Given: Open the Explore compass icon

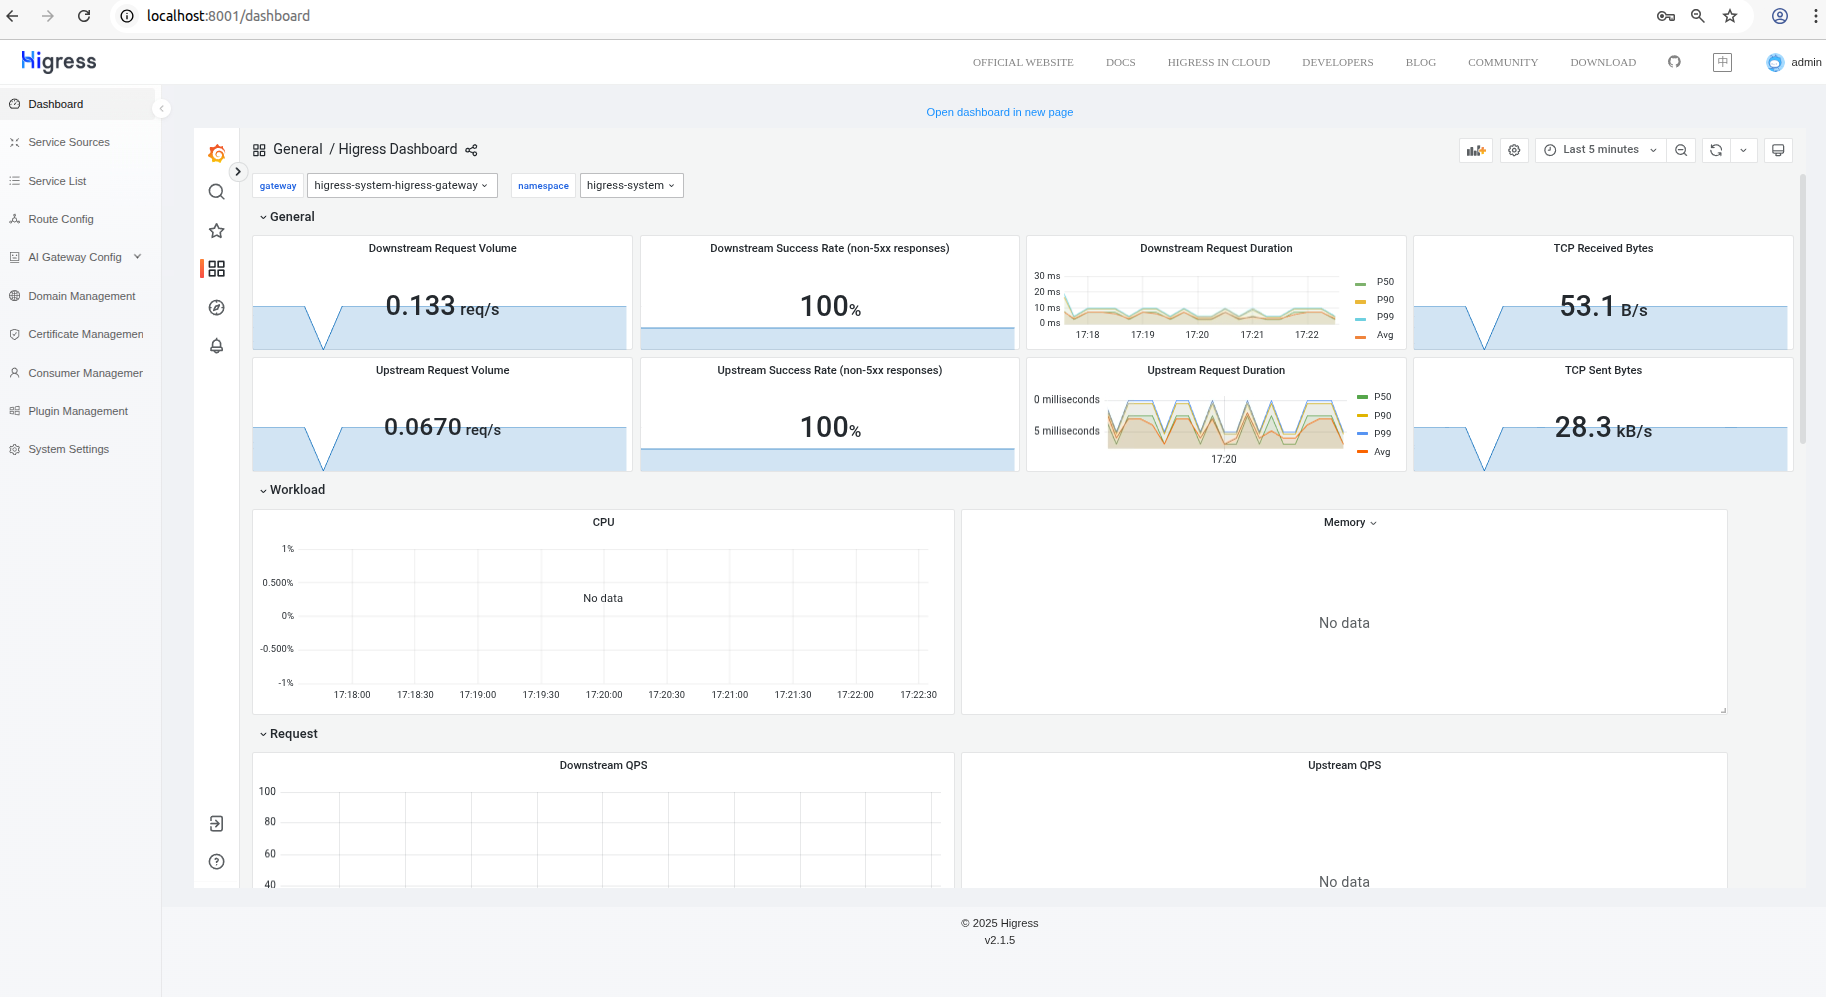Looking at the screenshot, I should (x=216, y=308).
